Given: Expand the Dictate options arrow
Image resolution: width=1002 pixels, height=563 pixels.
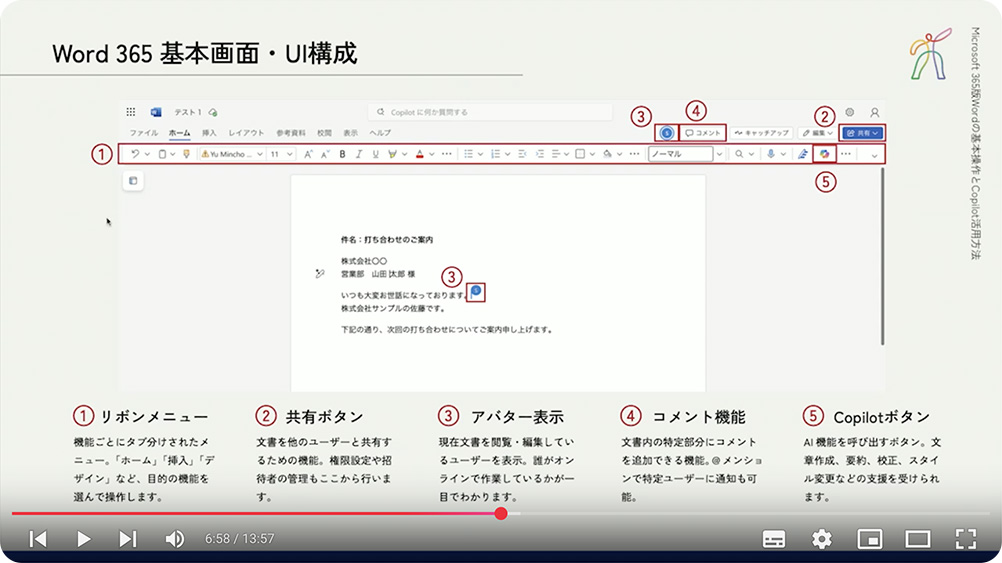Looking at the screenshot, I should (783, 154).
